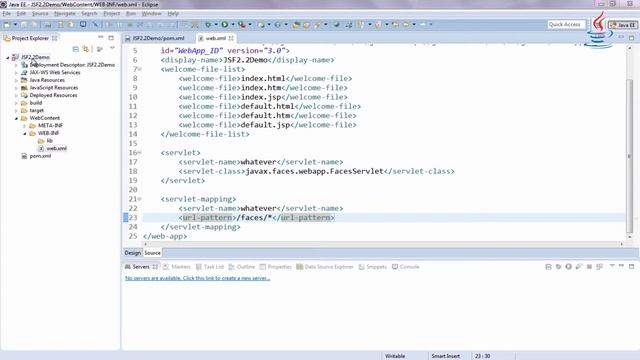Viewport: 640px width, 360px height.
Task: Close the Servers view tab
Action: coord(155,267)
